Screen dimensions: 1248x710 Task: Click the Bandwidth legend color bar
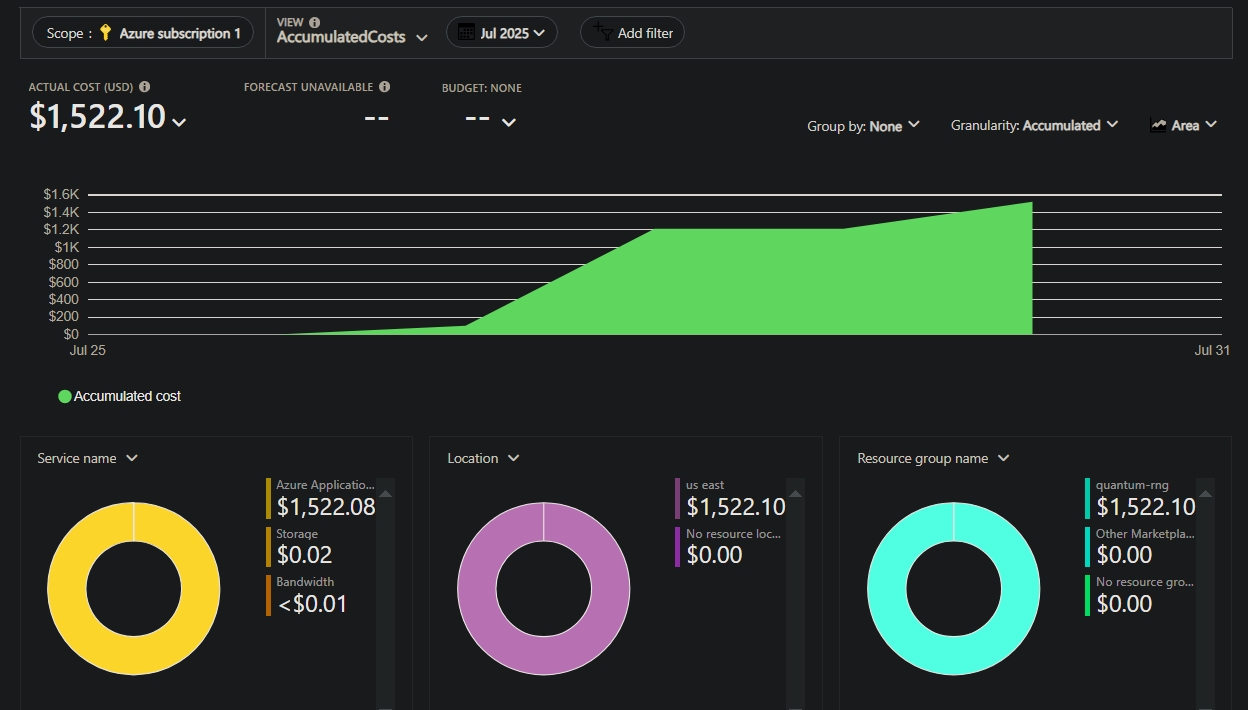pos(269,595)
